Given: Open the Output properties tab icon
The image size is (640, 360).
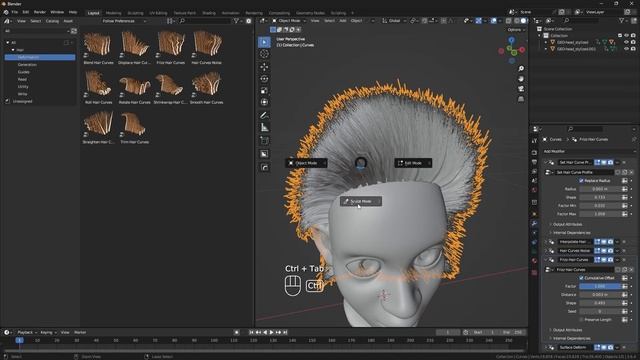Looking at the screenshot, I should pos(534,162).
